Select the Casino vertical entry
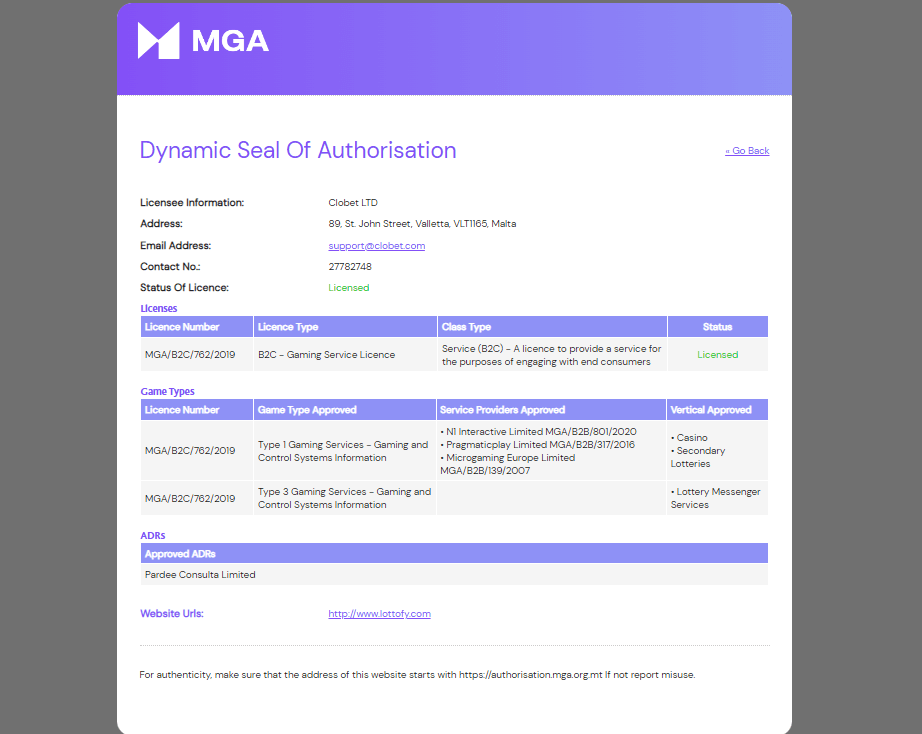 click(689, 438)
